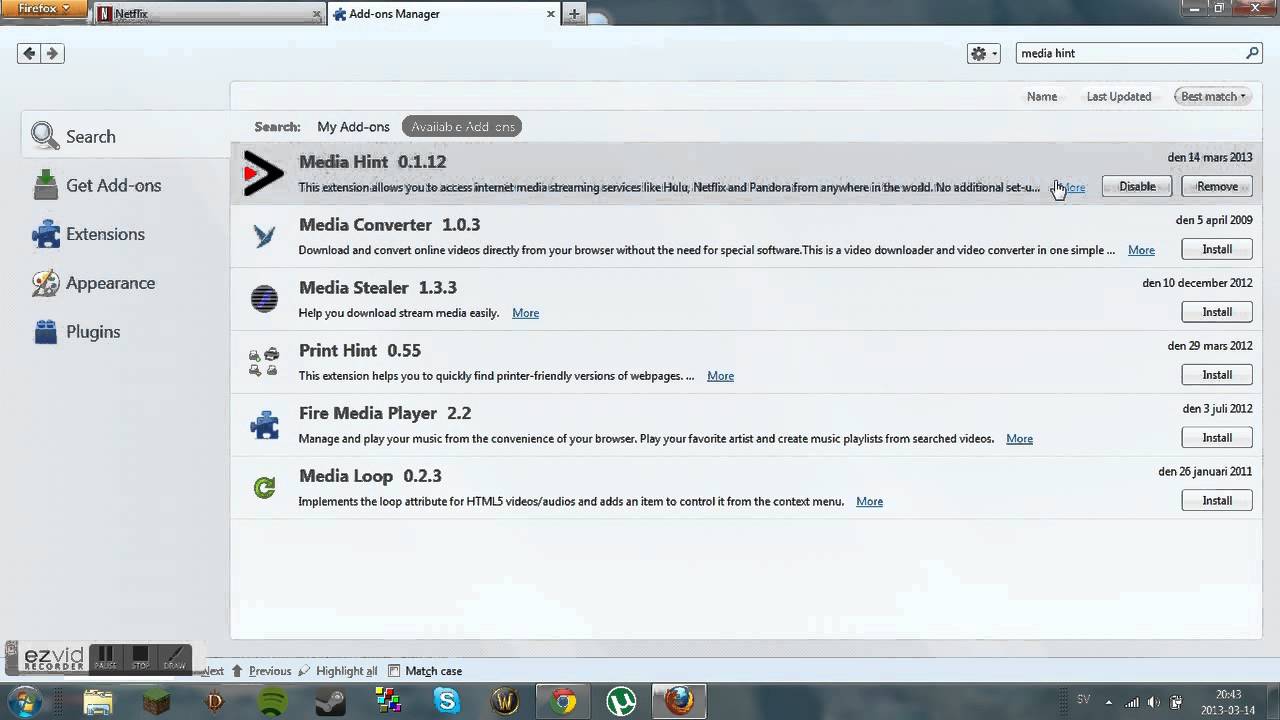Click the Media Stealer 1.3.3 title
The height and width of the screenshot is (720, 1280).
pyautogui.click(x=377, y=288)
